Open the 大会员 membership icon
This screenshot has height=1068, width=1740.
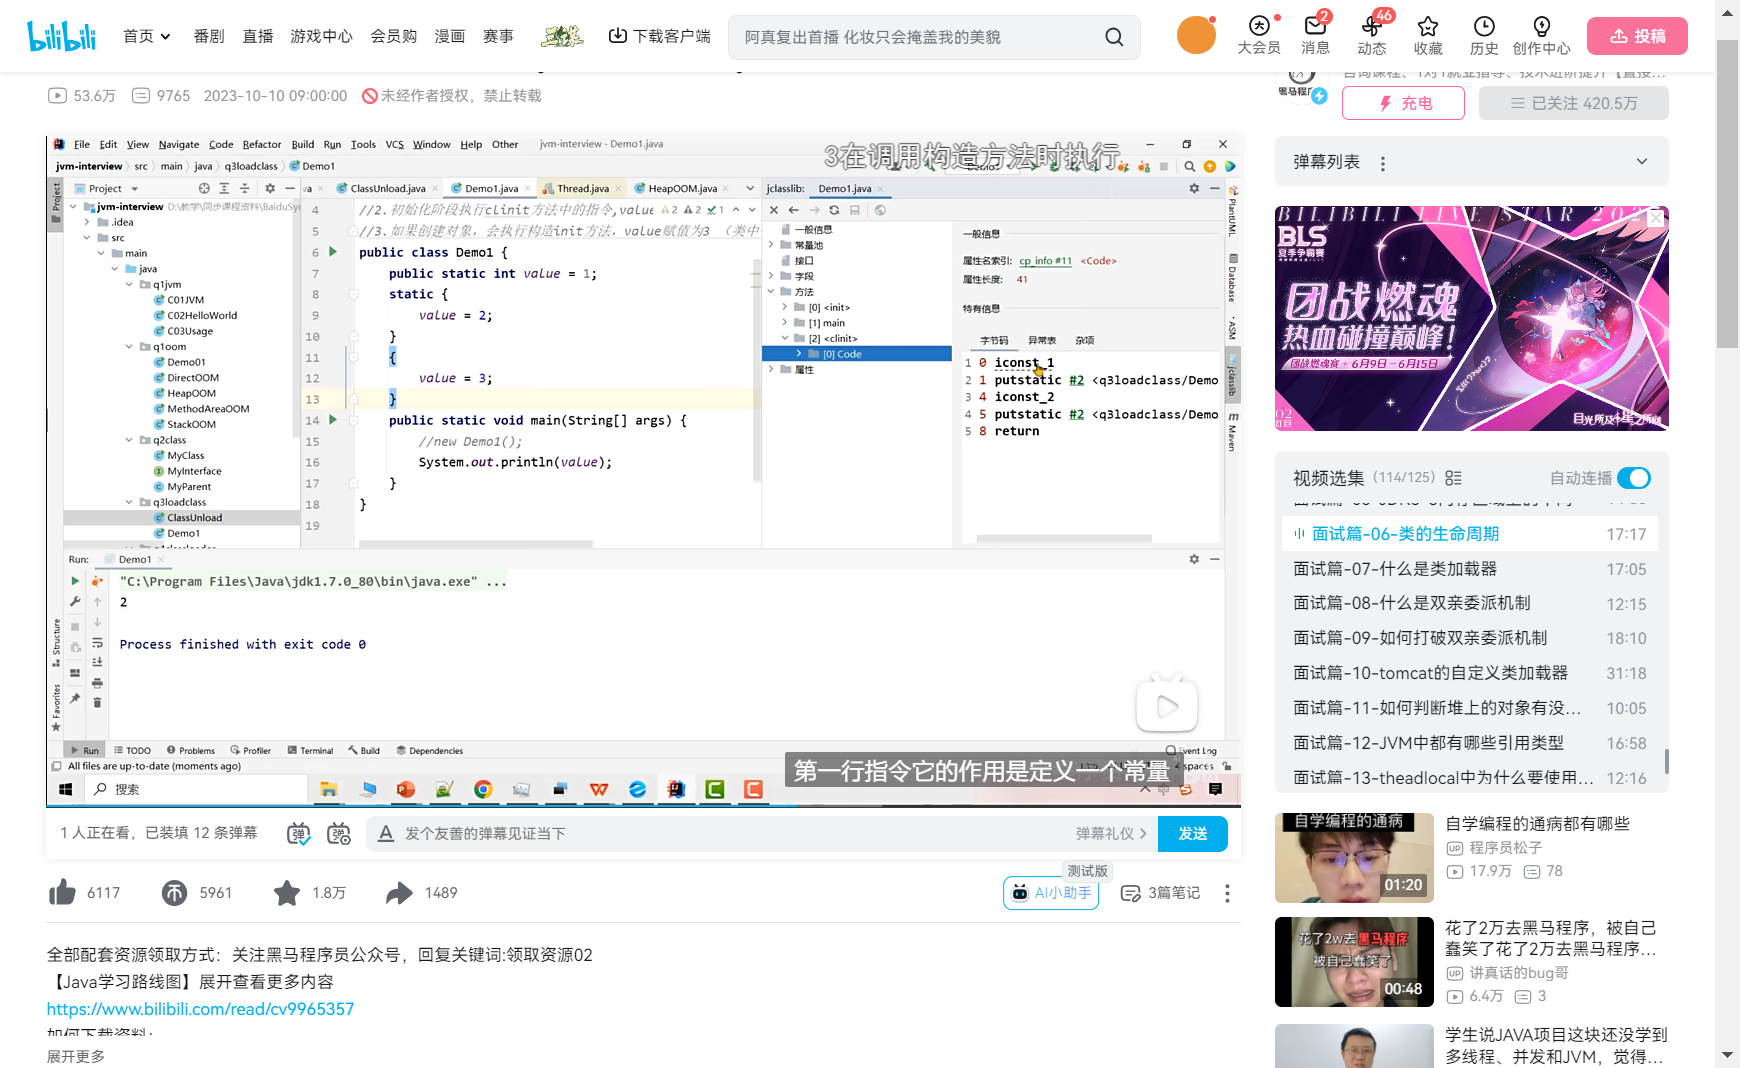click(1259, 35)
